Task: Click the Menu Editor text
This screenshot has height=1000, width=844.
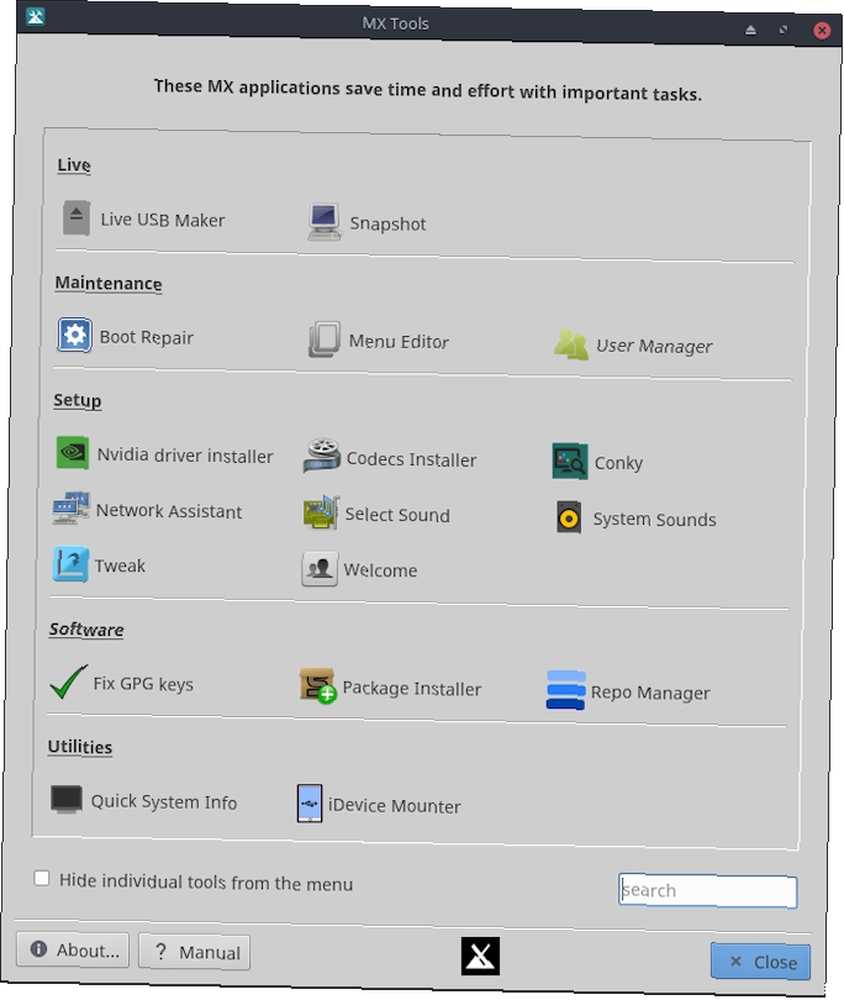Action: point(399,341)
